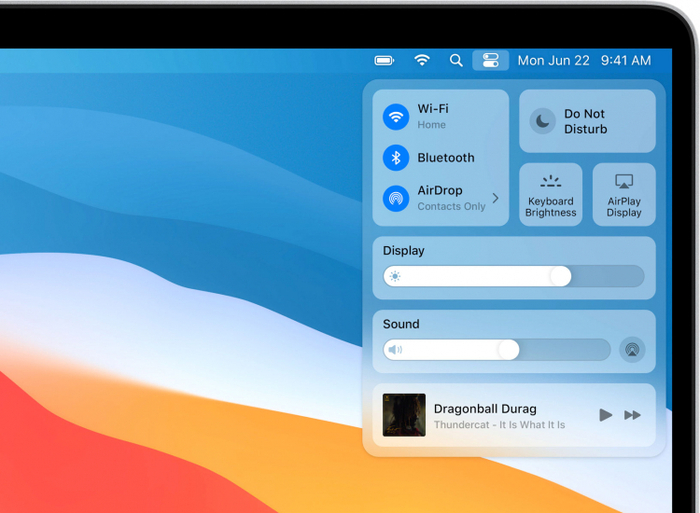Click the battery icon in menu bar
The image size is (700, 513).
click(x=384, y=60)
